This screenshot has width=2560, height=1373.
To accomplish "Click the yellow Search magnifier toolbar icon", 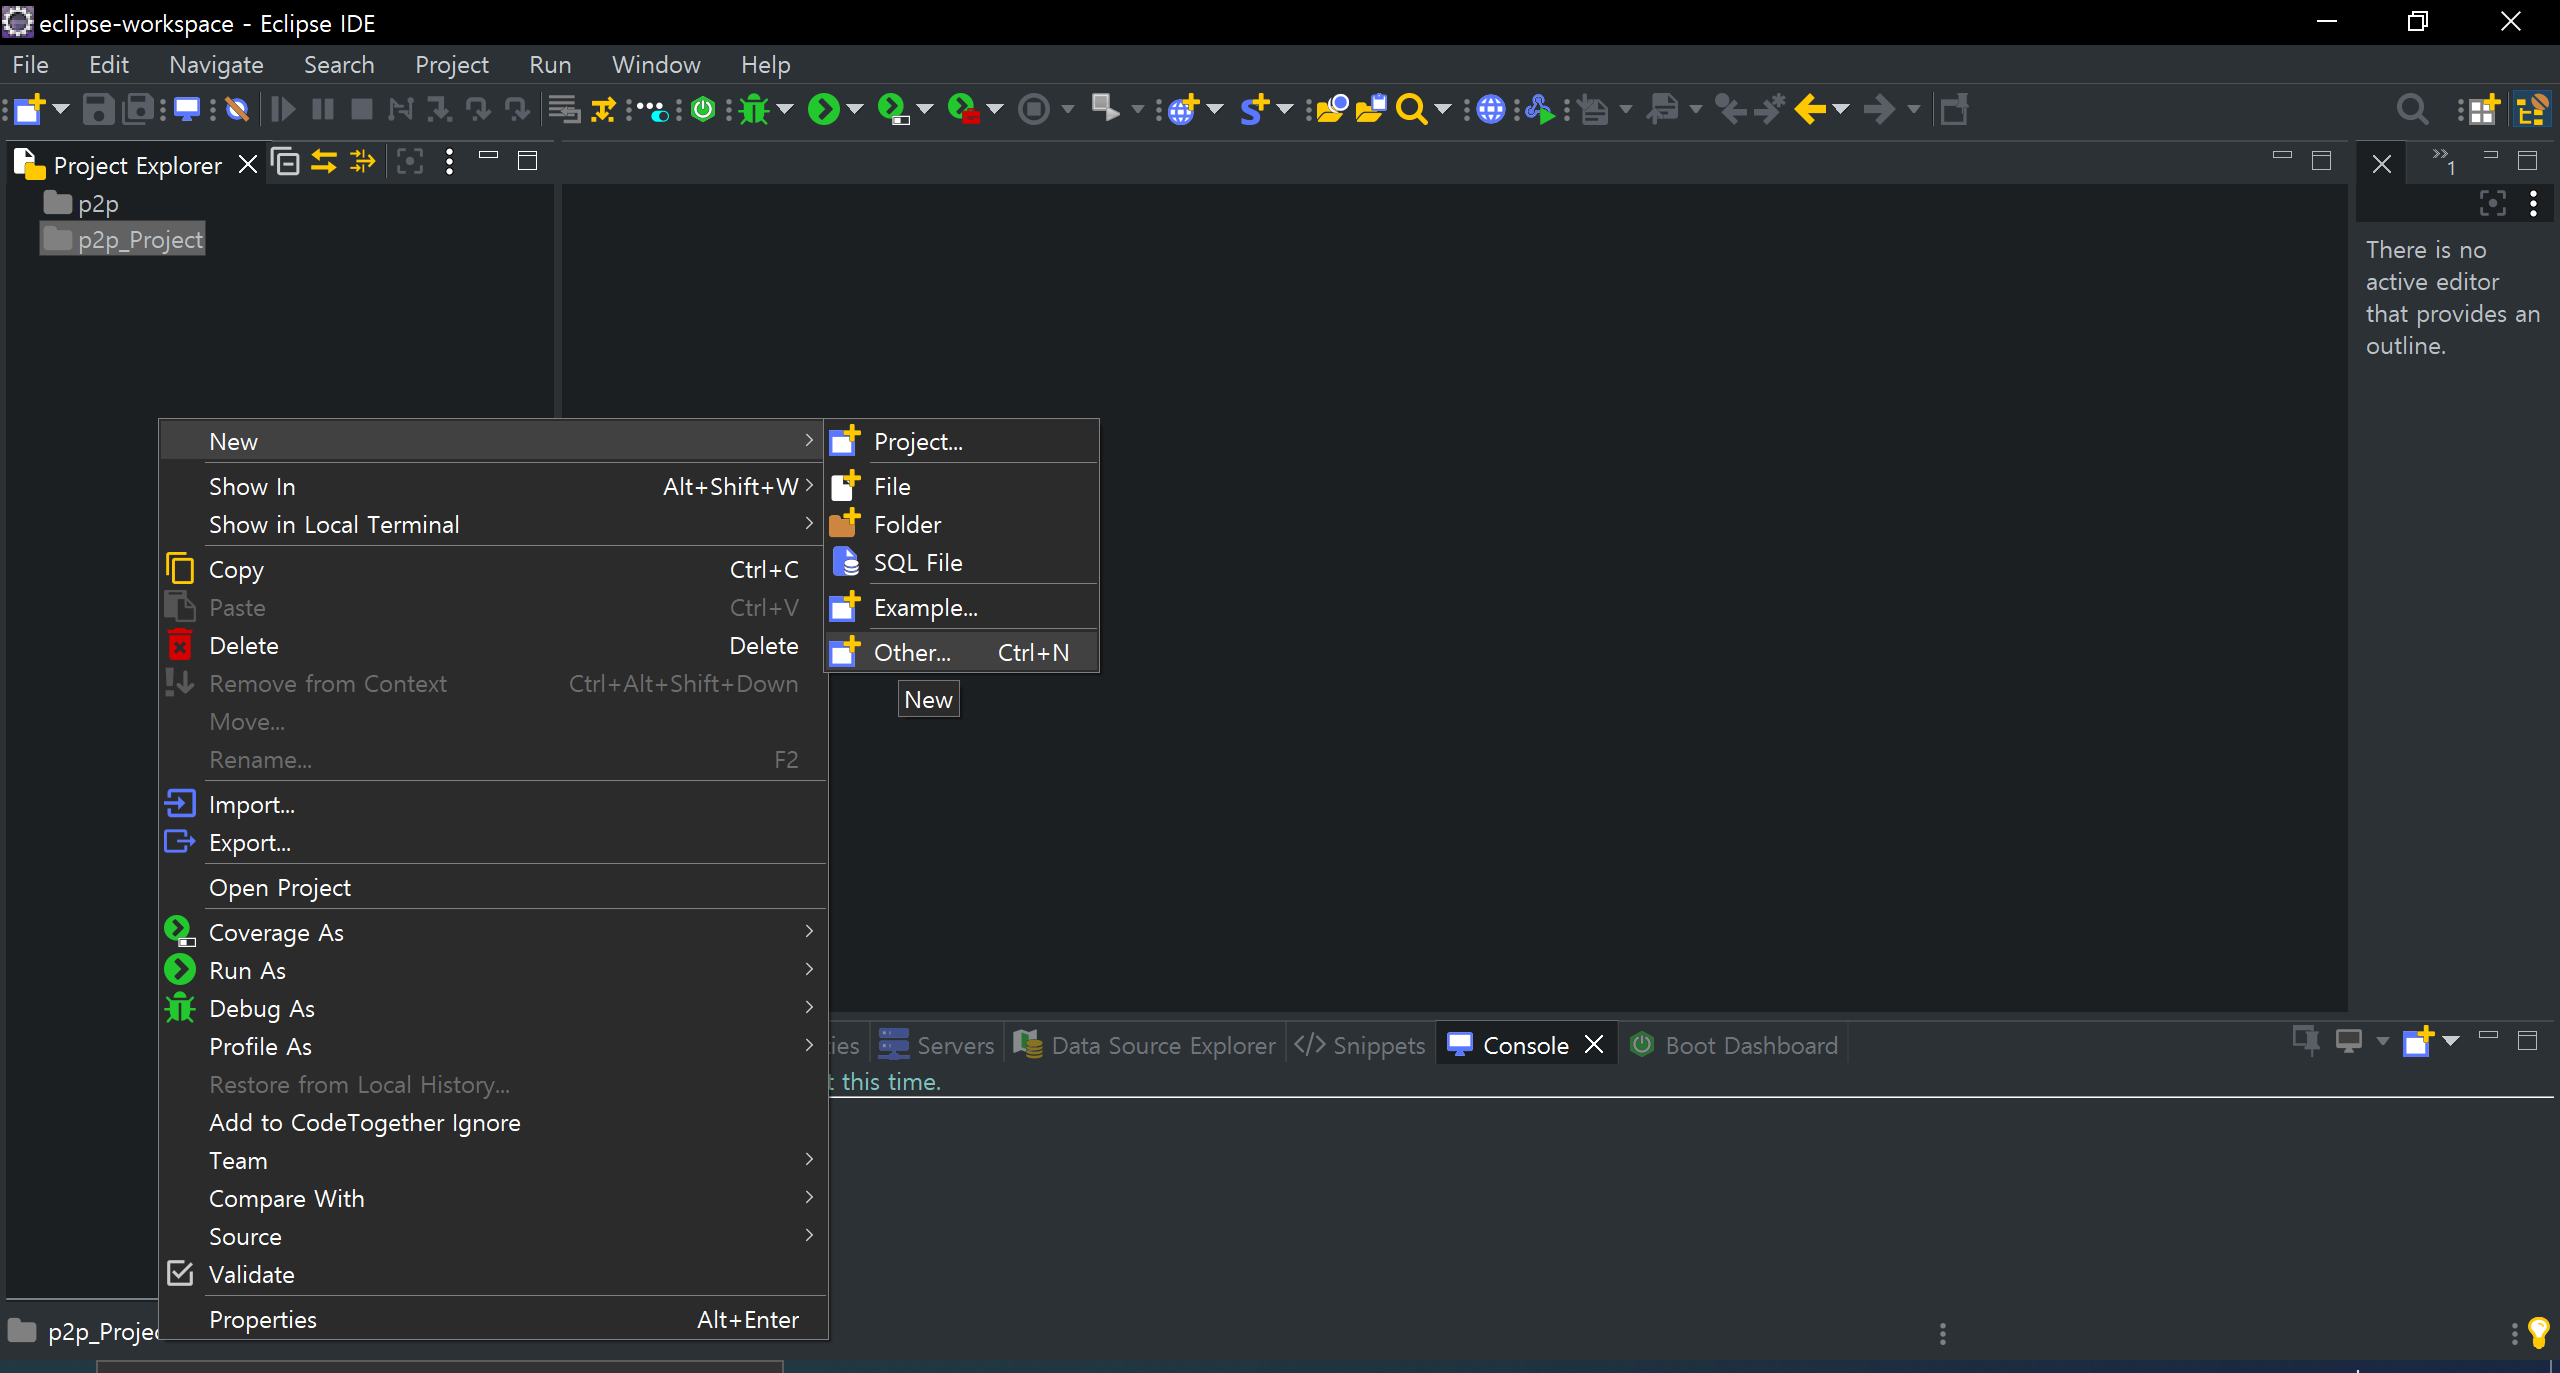I will [x=1410, y=109].
